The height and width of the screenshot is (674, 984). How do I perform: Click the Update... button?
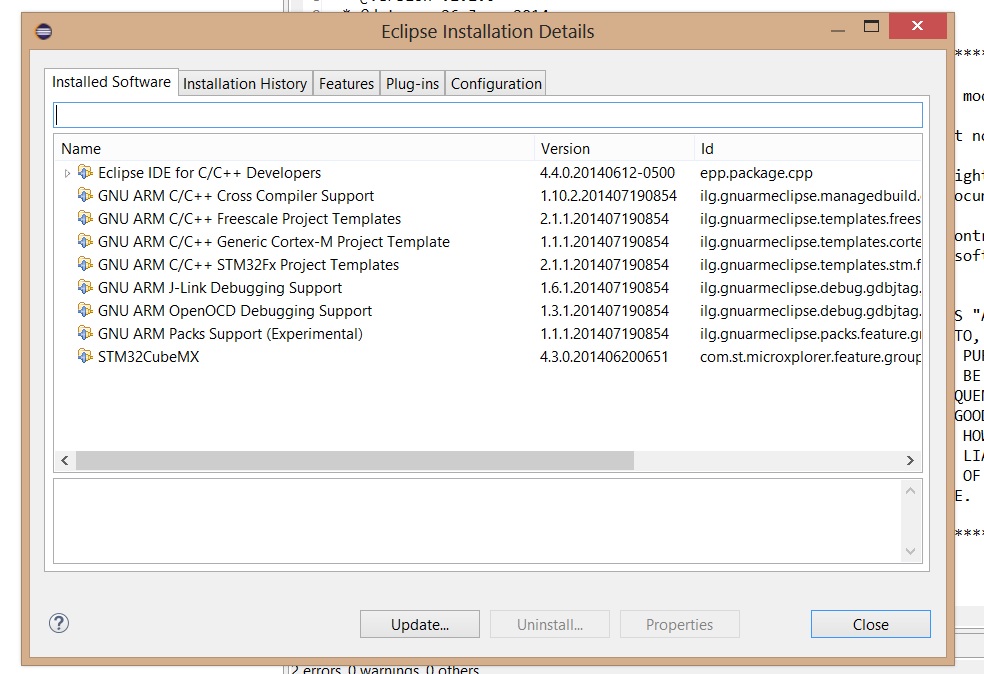[420, 624]
